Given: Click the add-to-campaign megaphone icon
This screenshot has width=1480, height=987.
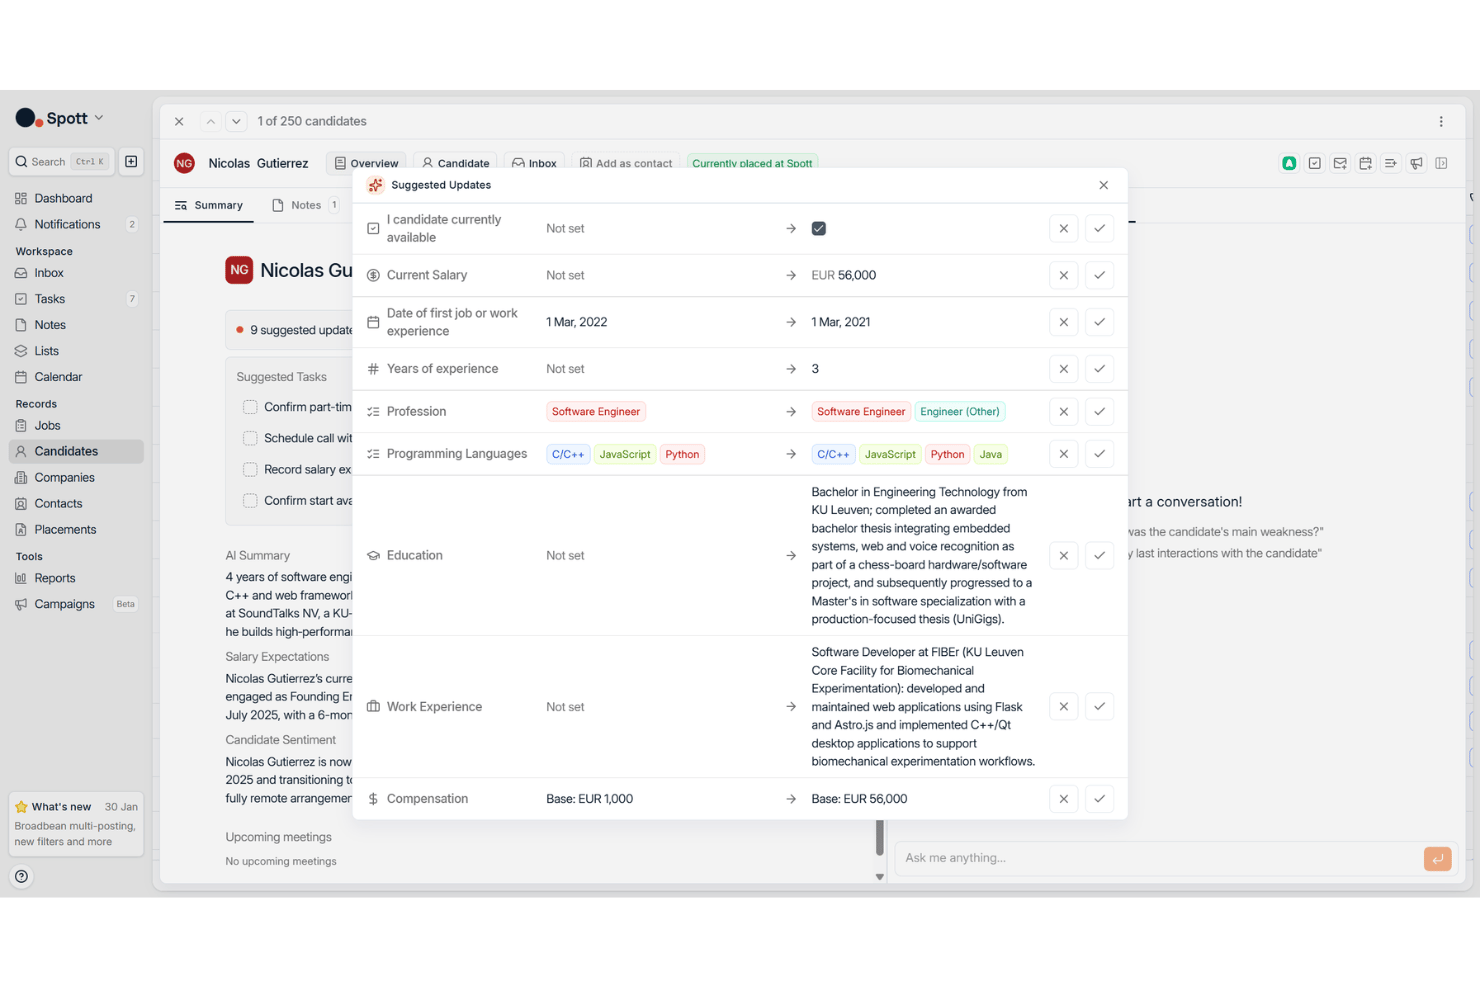Looking at the screenshot, I should (1416, 163).
